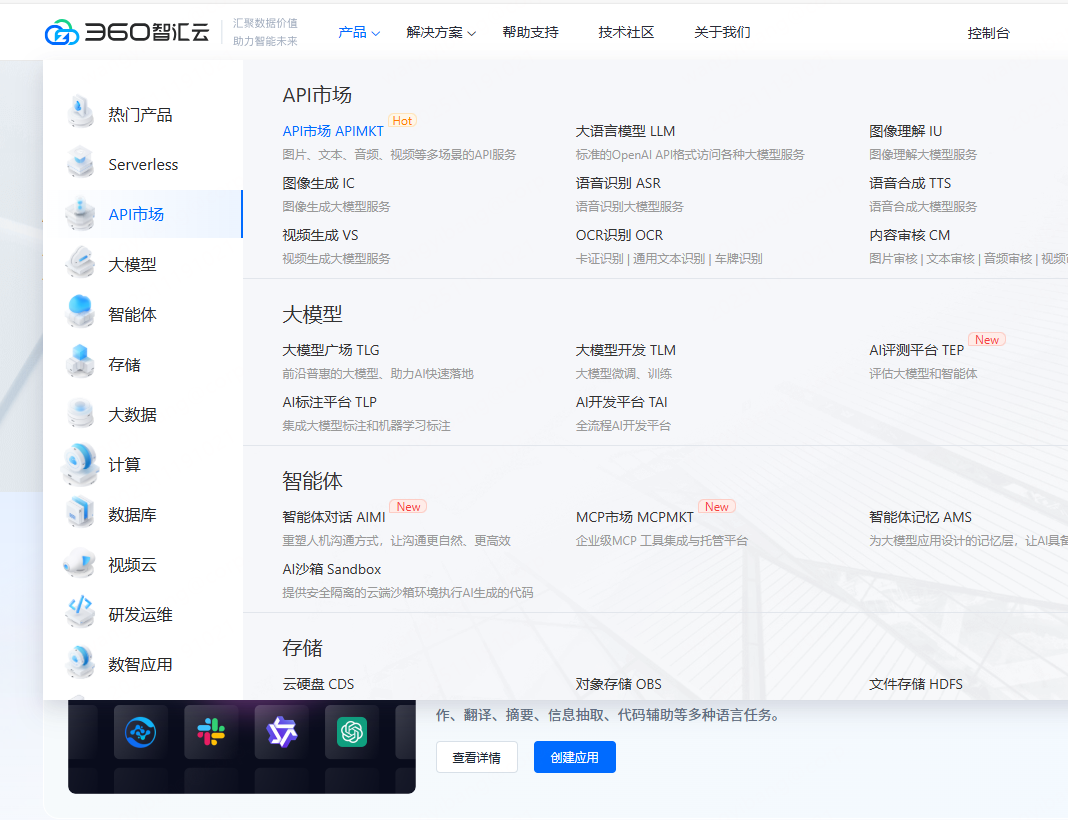Select 存储 category in sidebar

click(124, 364)
